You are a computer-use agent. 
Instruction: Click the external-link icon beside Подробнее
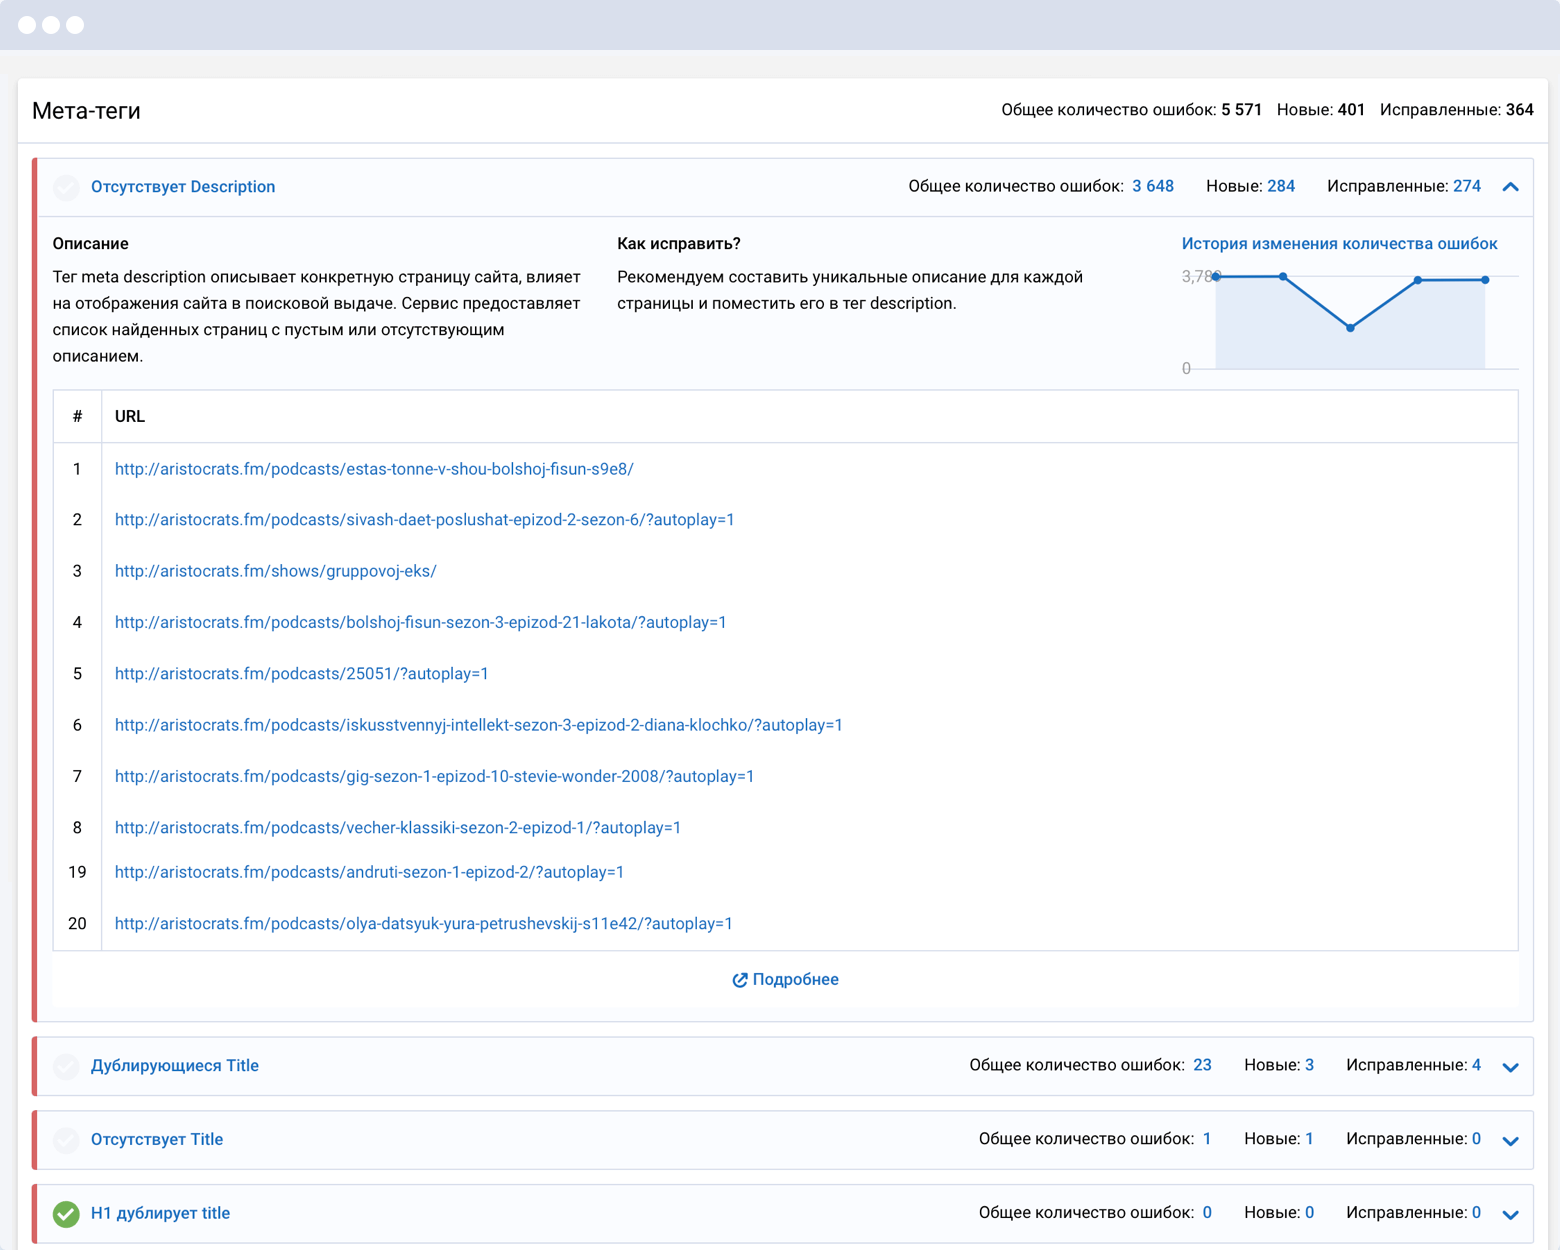pos(739,980)
